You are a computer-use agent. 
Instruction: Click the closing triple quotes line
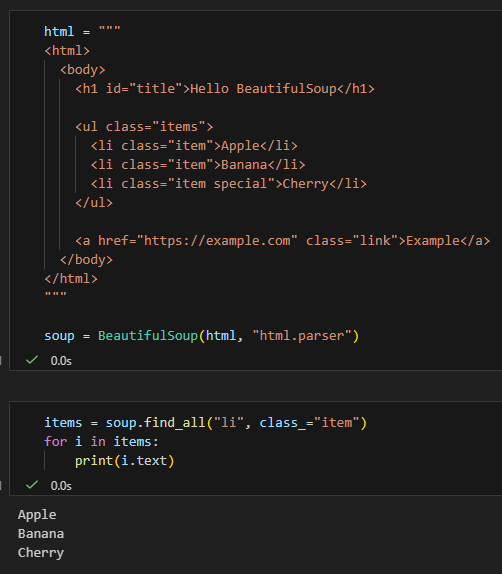[56, 294]
